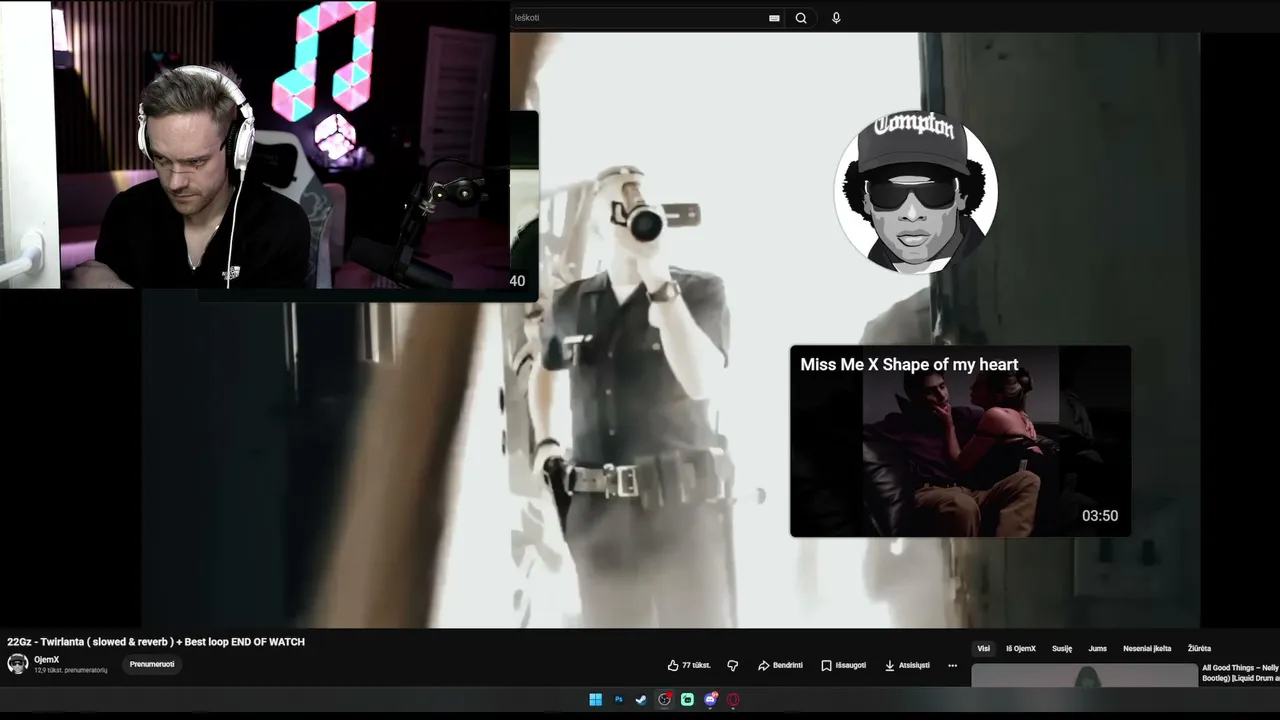Select the Susiję filter chip

tap(1062, 649)
